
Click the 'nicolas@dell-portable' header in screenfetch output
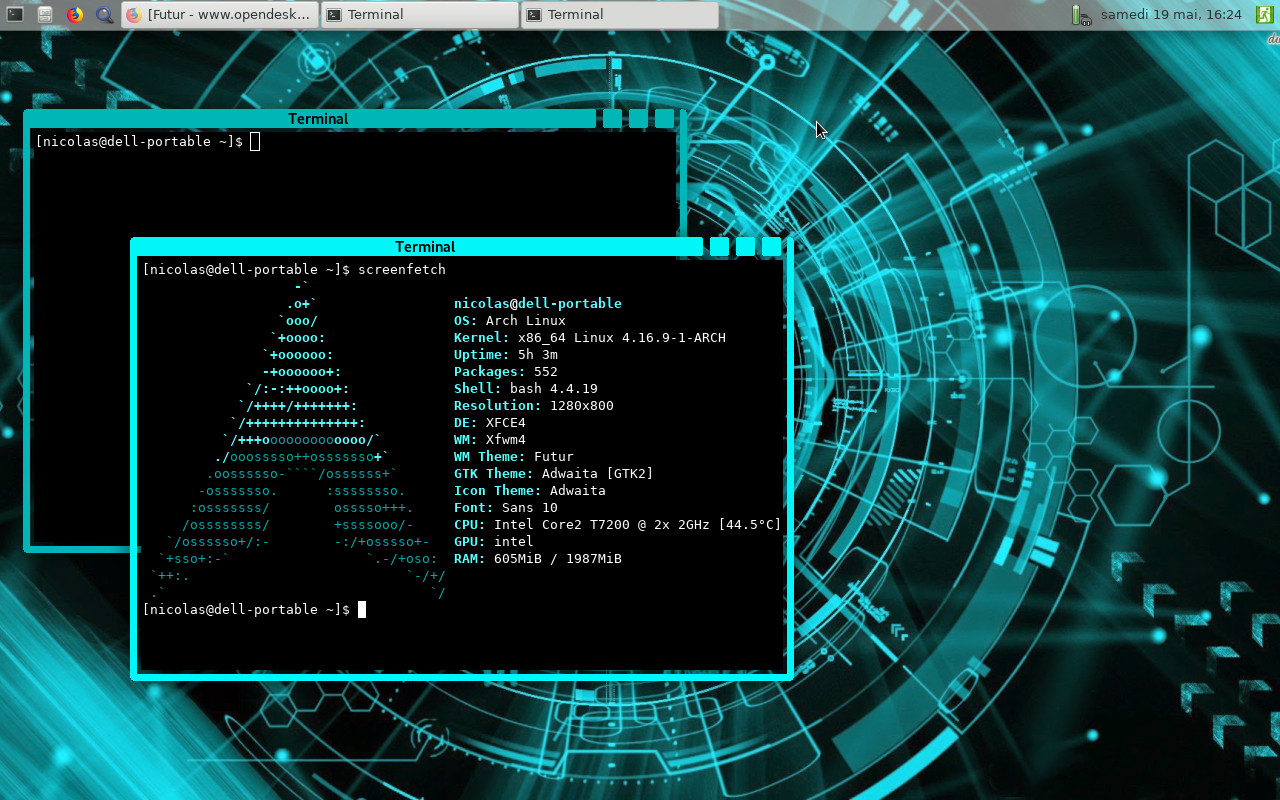pyautogui.click(x=538, y=304)
